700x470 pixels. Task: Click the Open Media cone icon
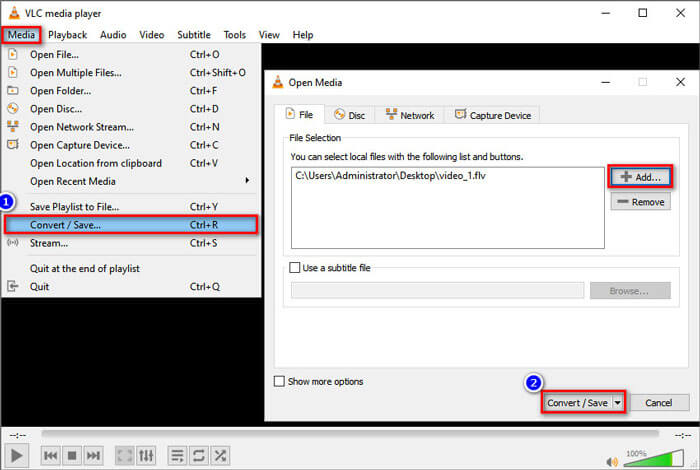tap(278, 82)
